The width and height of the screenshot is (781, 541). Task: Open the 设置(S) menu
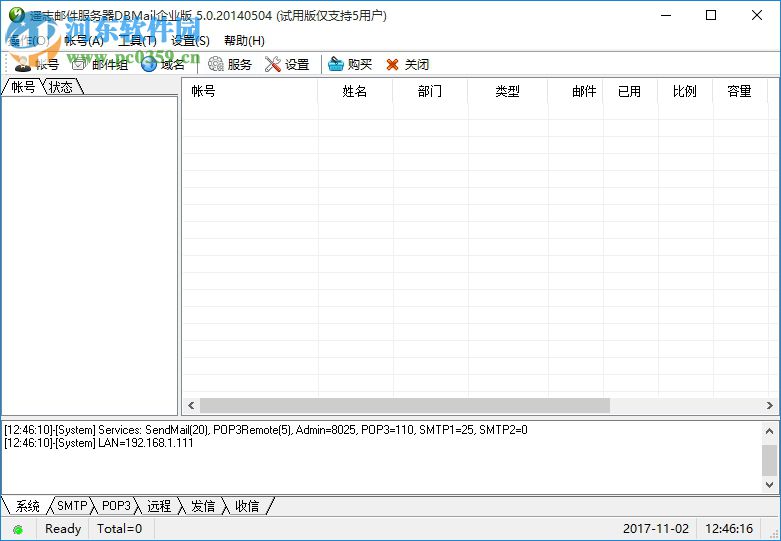coord(190,40)
